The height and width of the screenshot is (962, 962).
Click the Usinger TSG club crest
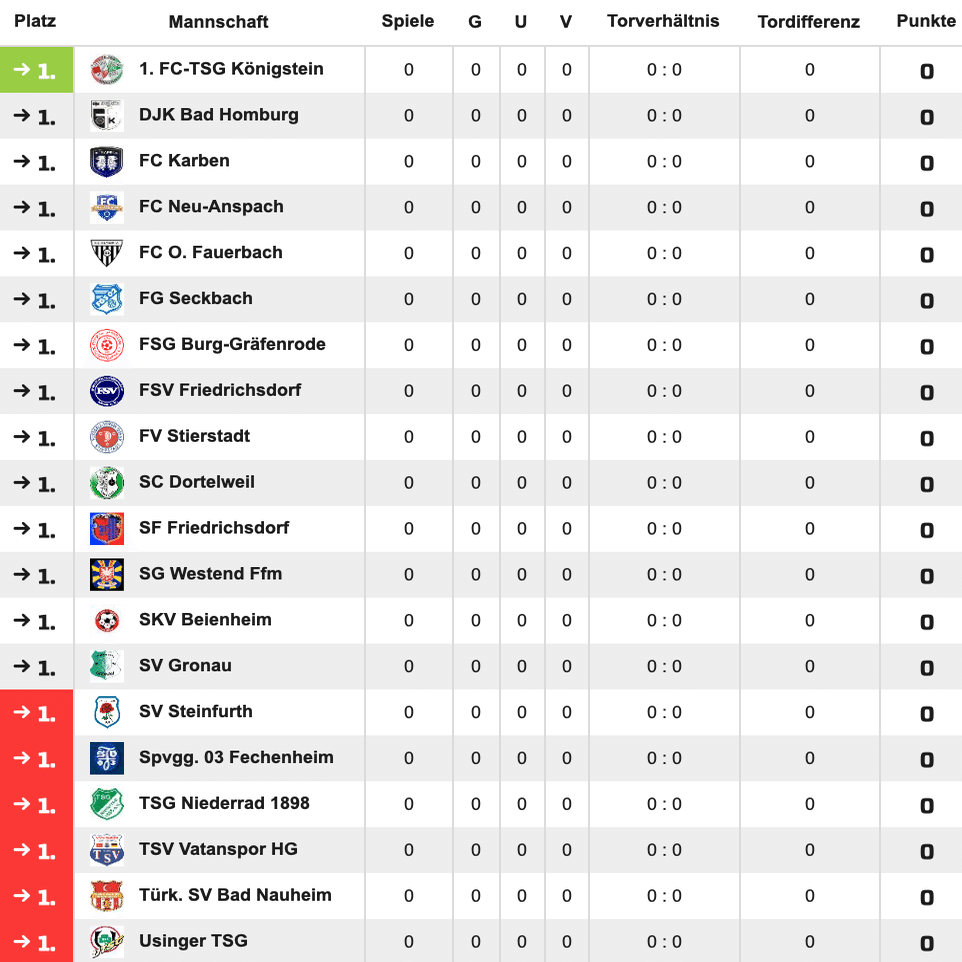tap(107, 942)
